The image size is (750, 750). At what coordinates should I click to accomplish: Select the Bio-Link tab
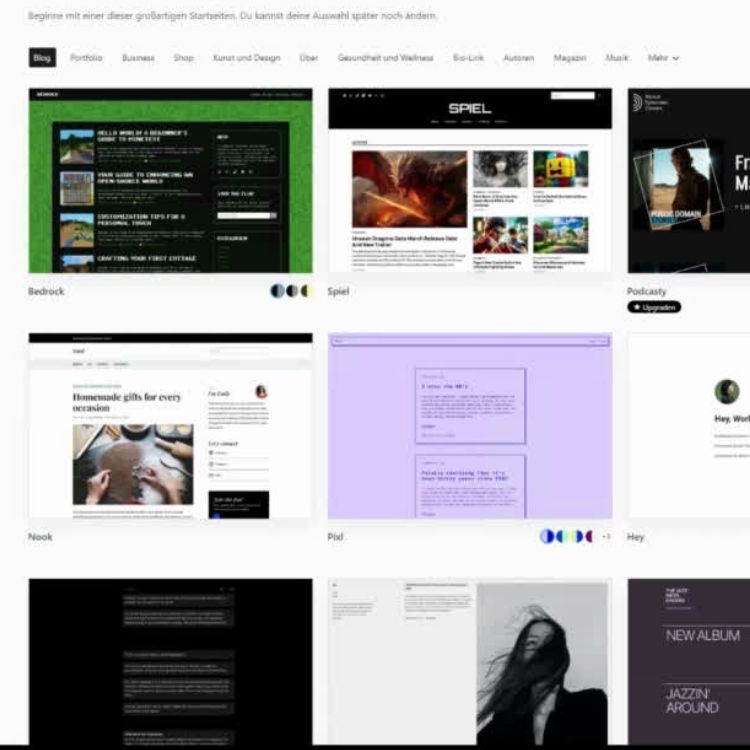point(468,58)
